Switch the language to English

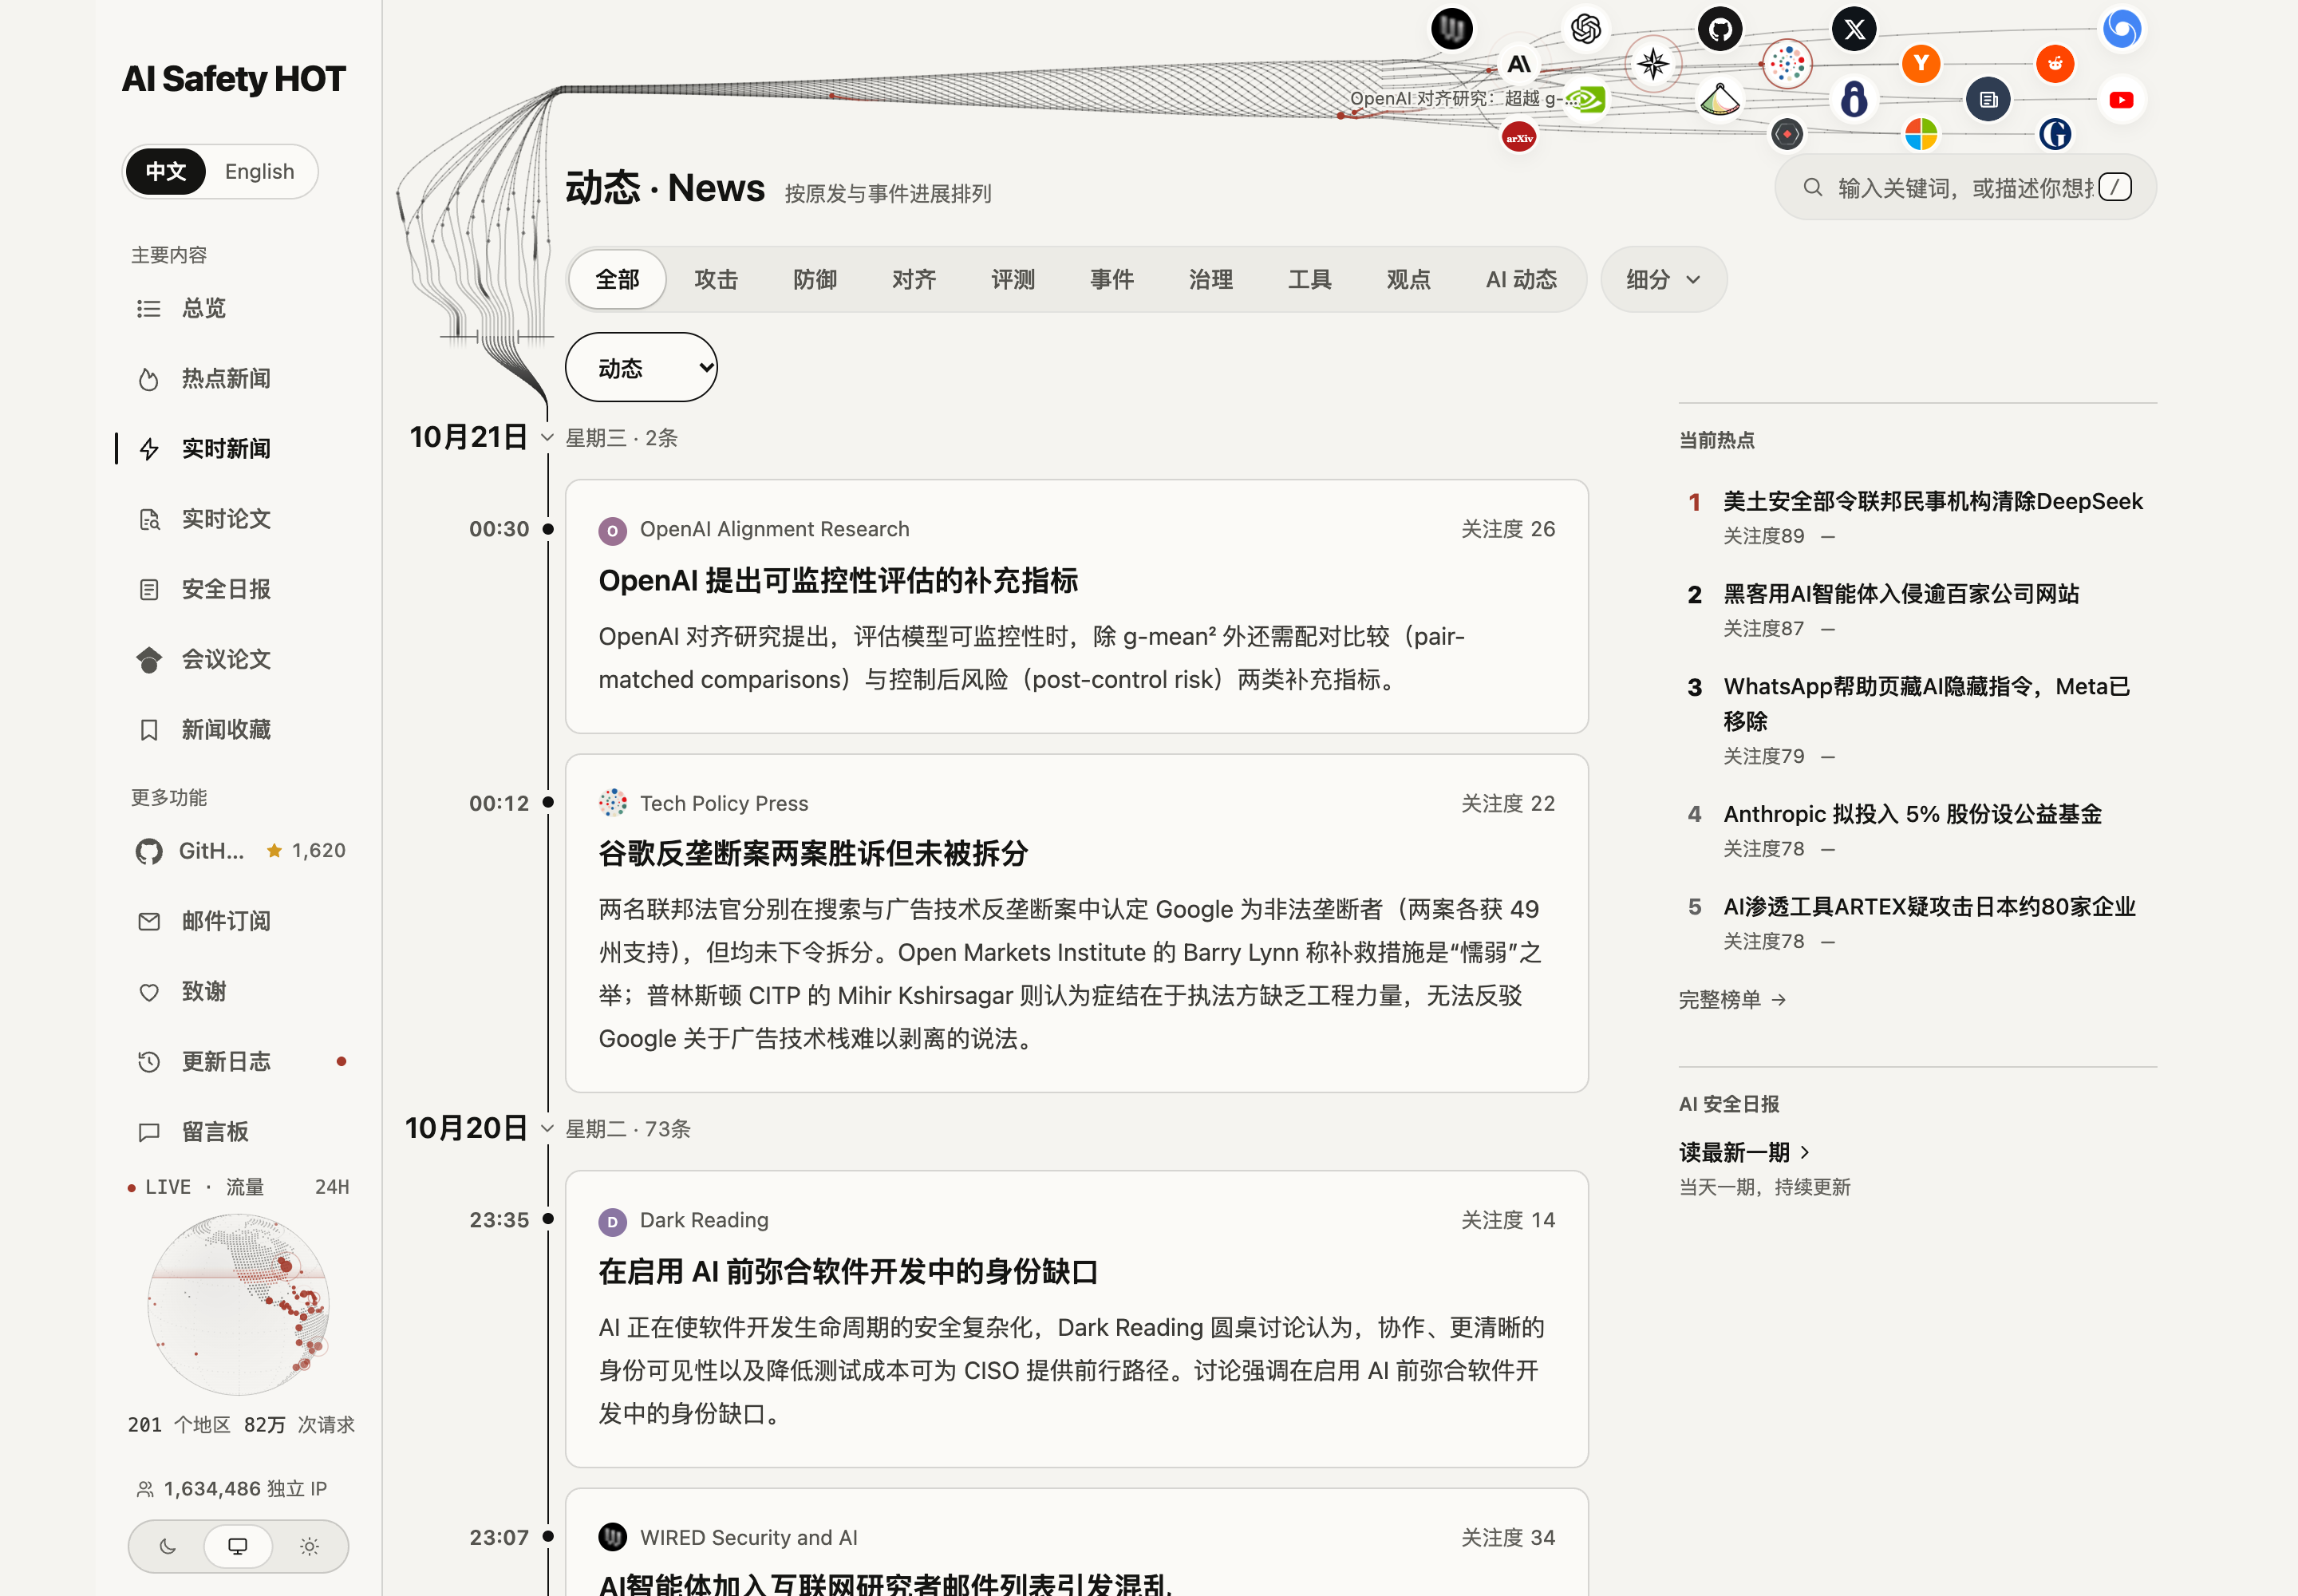coord(259,171)
